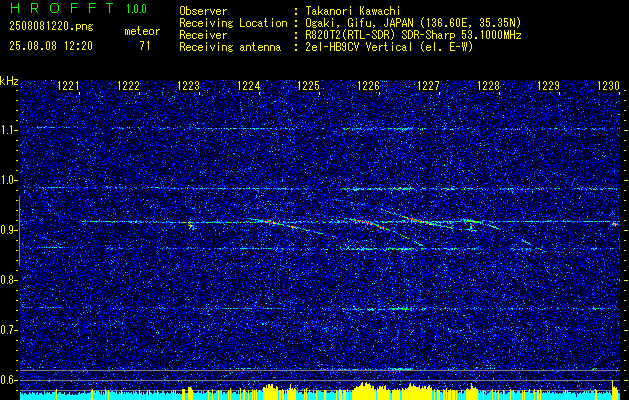This screenshot has width=629, height=400.
Task: Click the Receiver field label
Action: (203, 35)
